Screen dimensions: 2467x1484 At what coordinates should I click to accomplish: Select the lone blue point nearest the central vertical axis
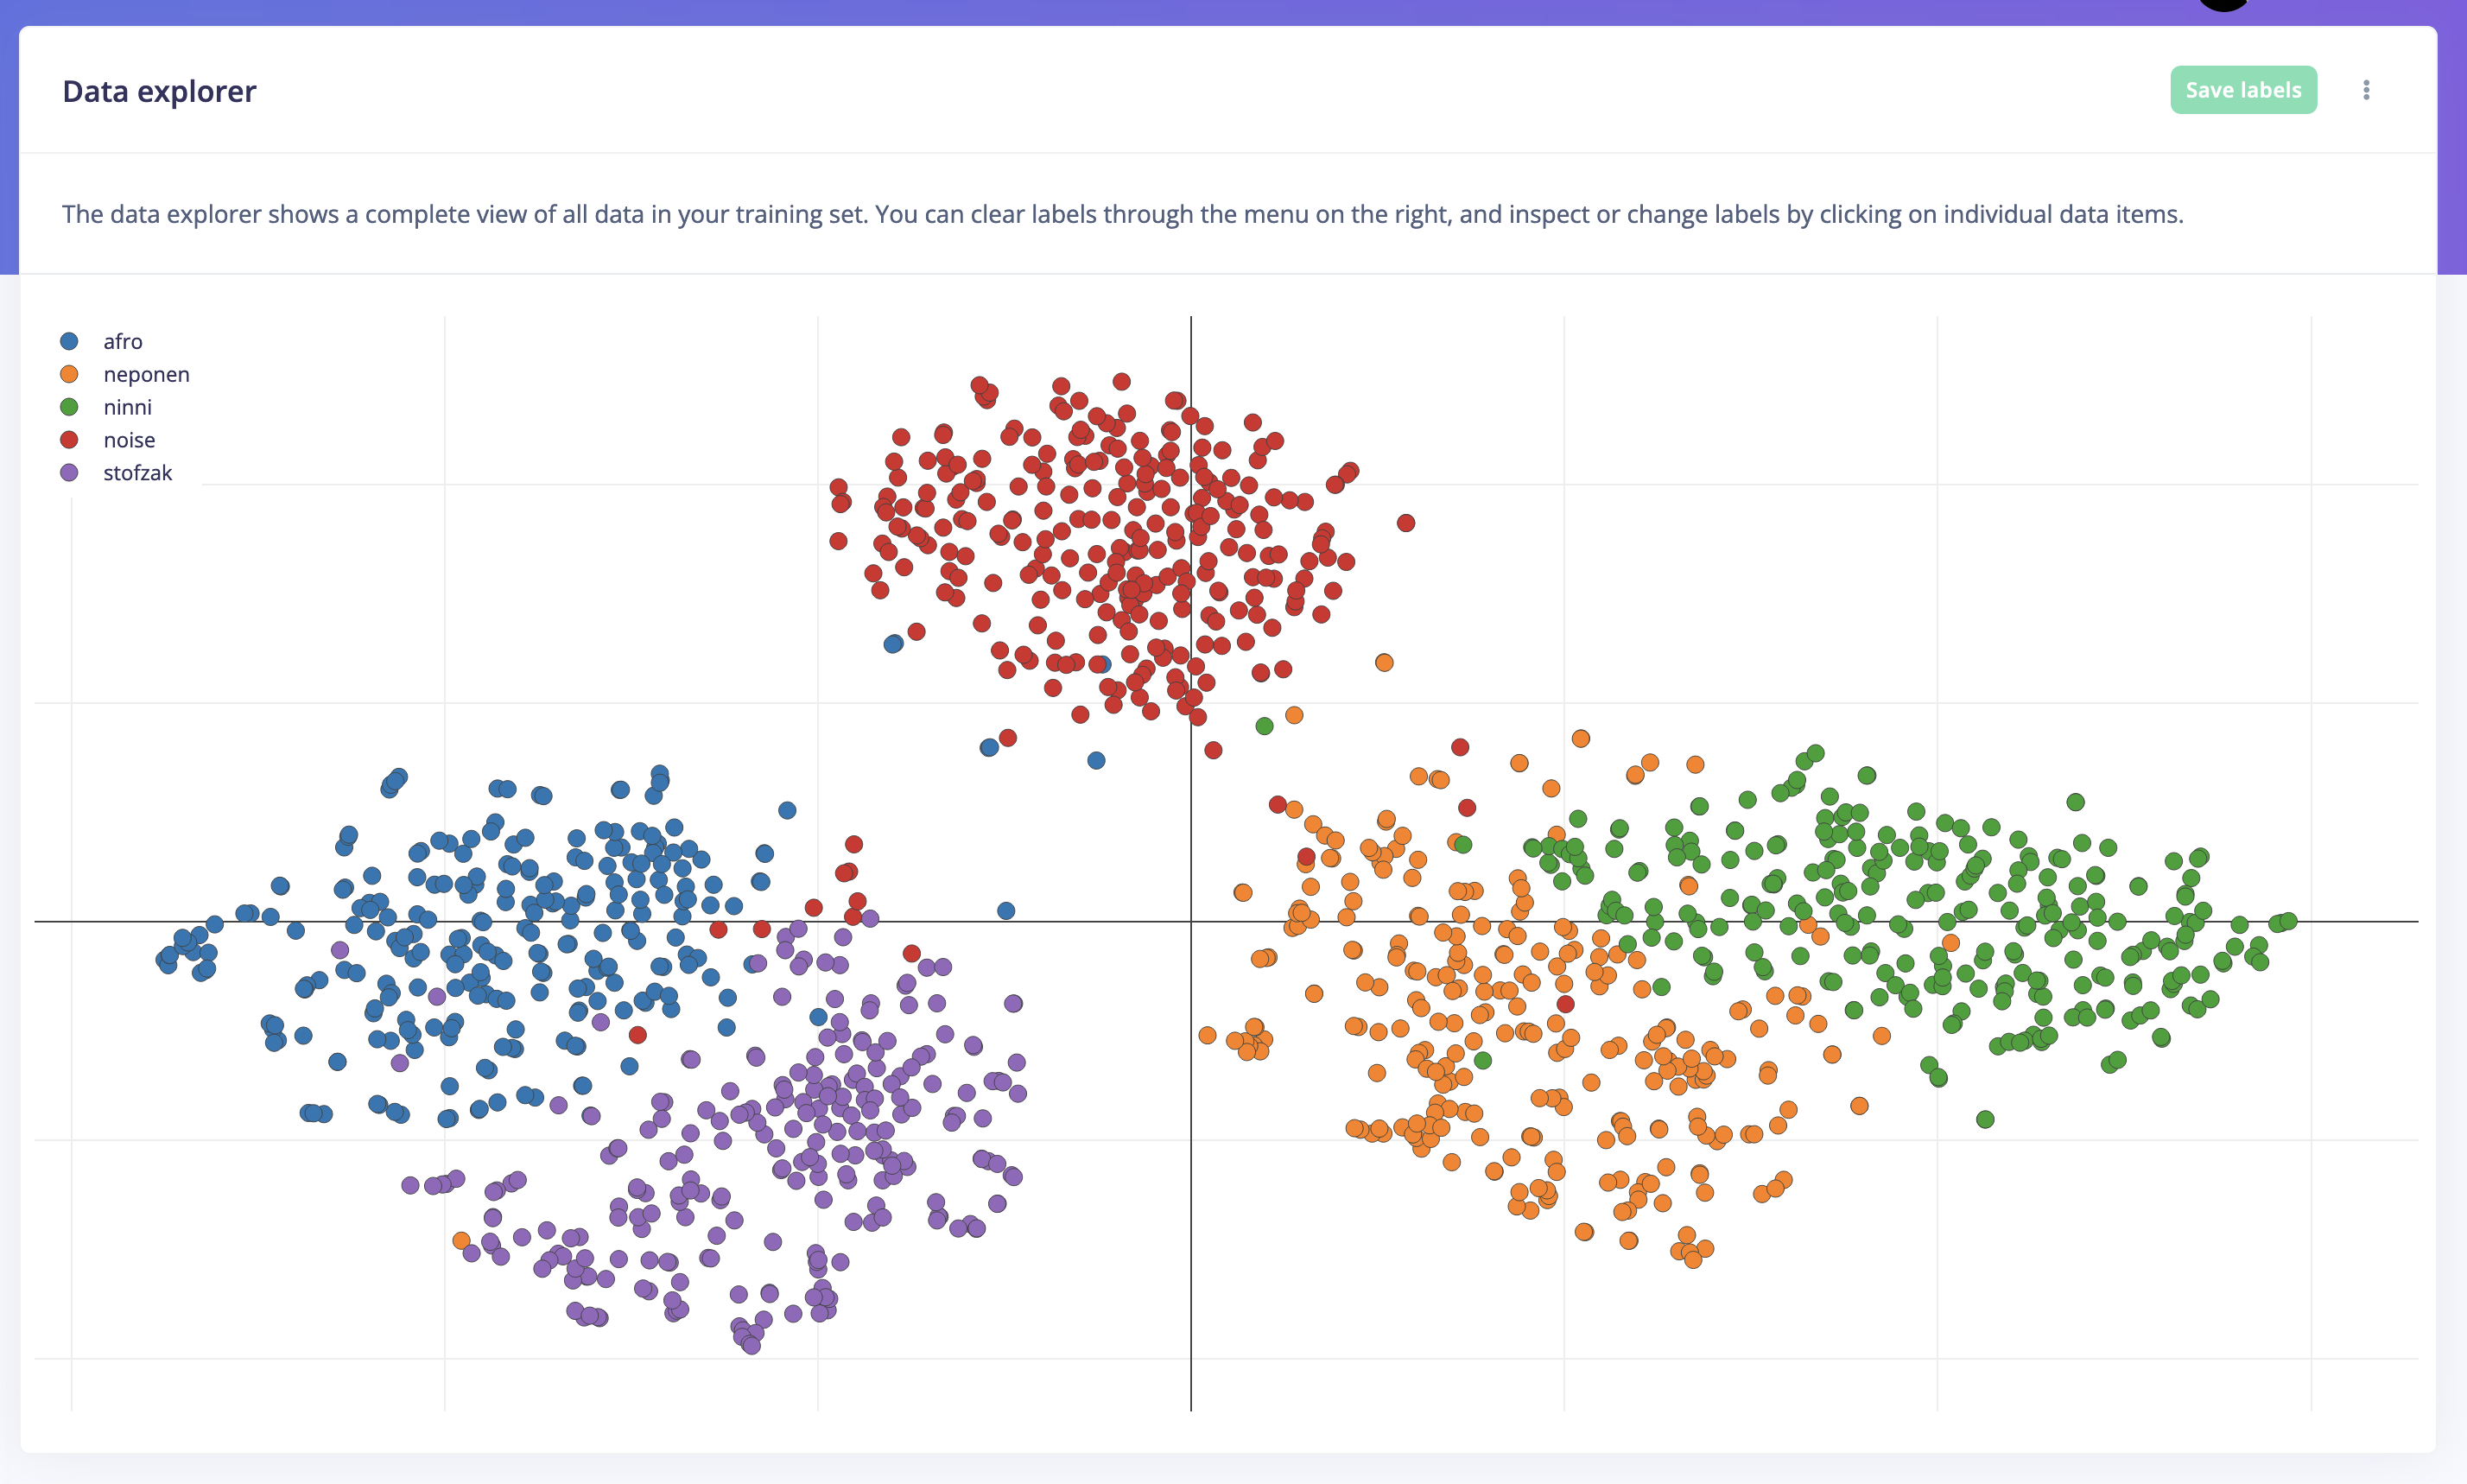1096,760
